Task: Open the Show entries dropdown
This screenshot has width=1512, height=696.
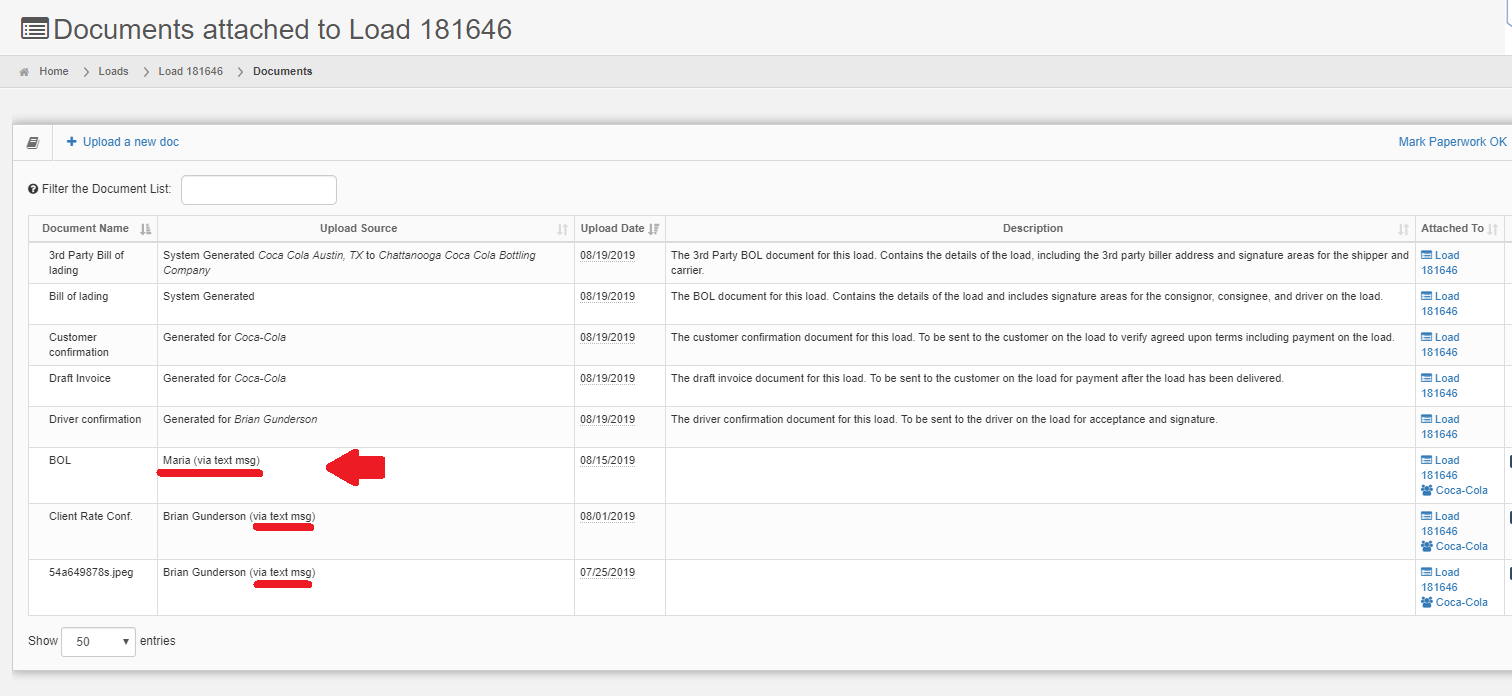Action: point(98,641)
